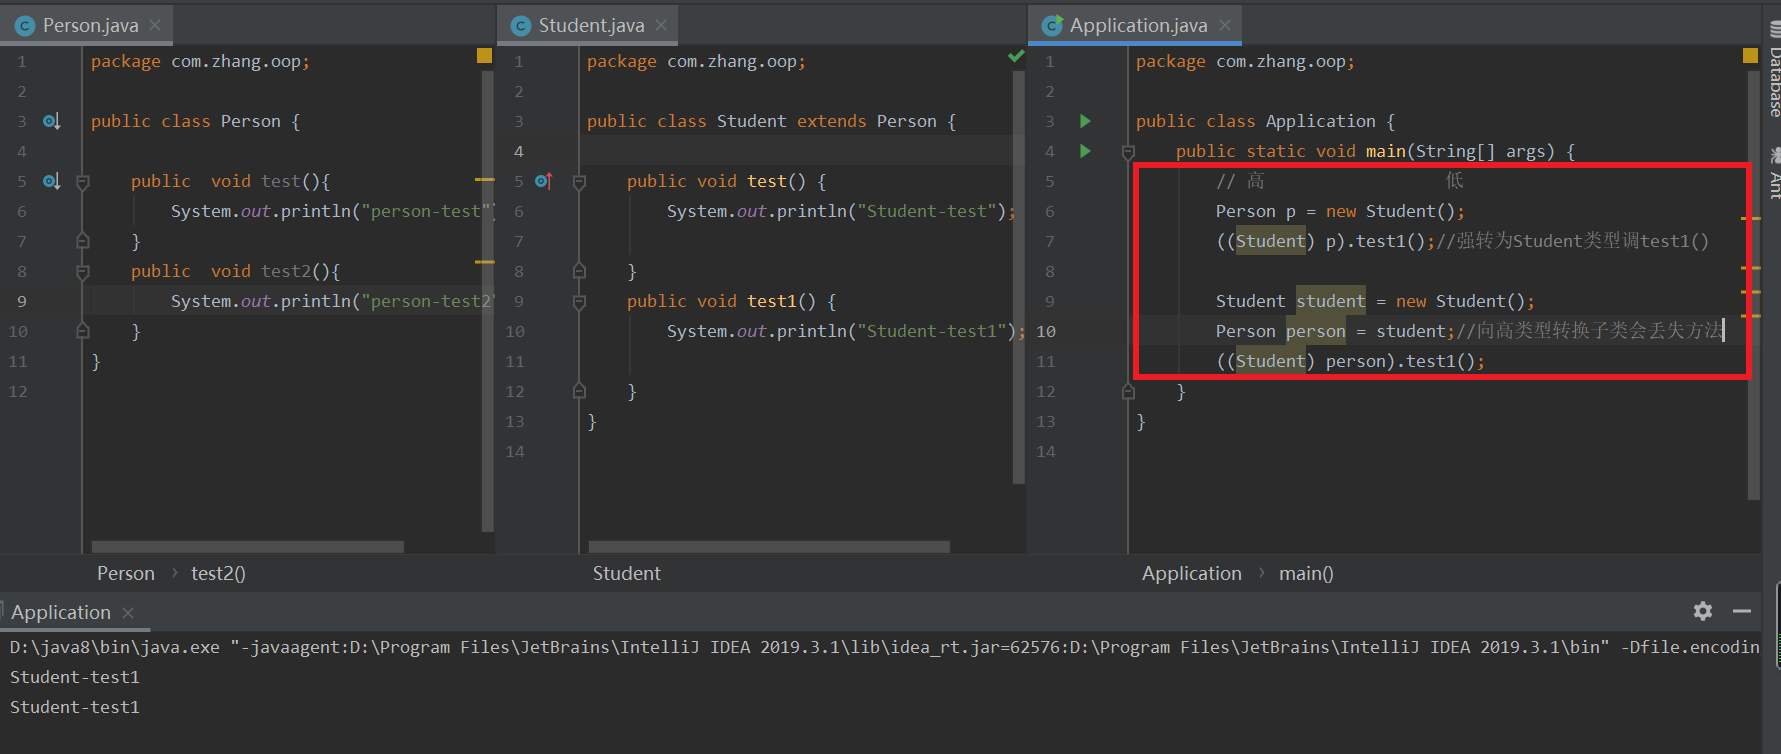Click 'public class Application {' declaration

click(x=1265, y=121)
